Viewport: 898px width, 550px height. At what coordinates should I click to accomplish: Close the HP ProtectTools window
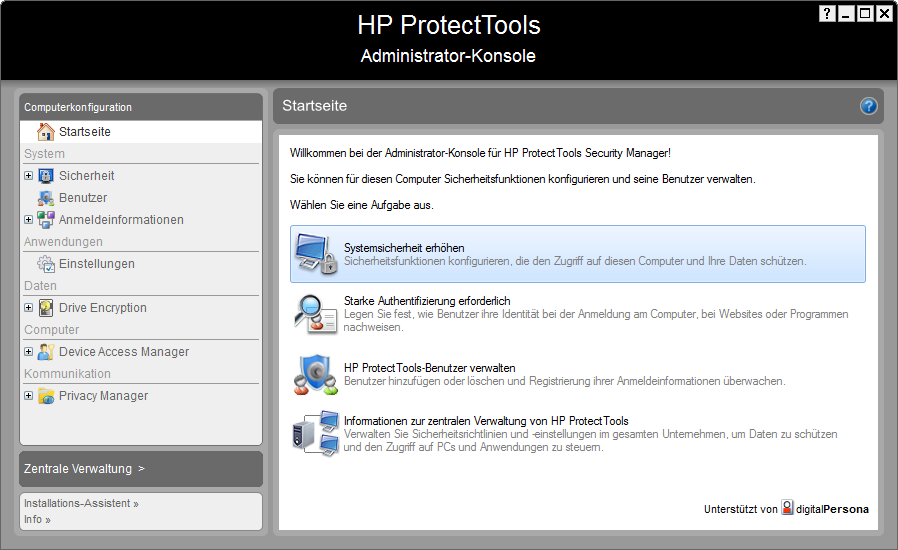click(884, 13)
